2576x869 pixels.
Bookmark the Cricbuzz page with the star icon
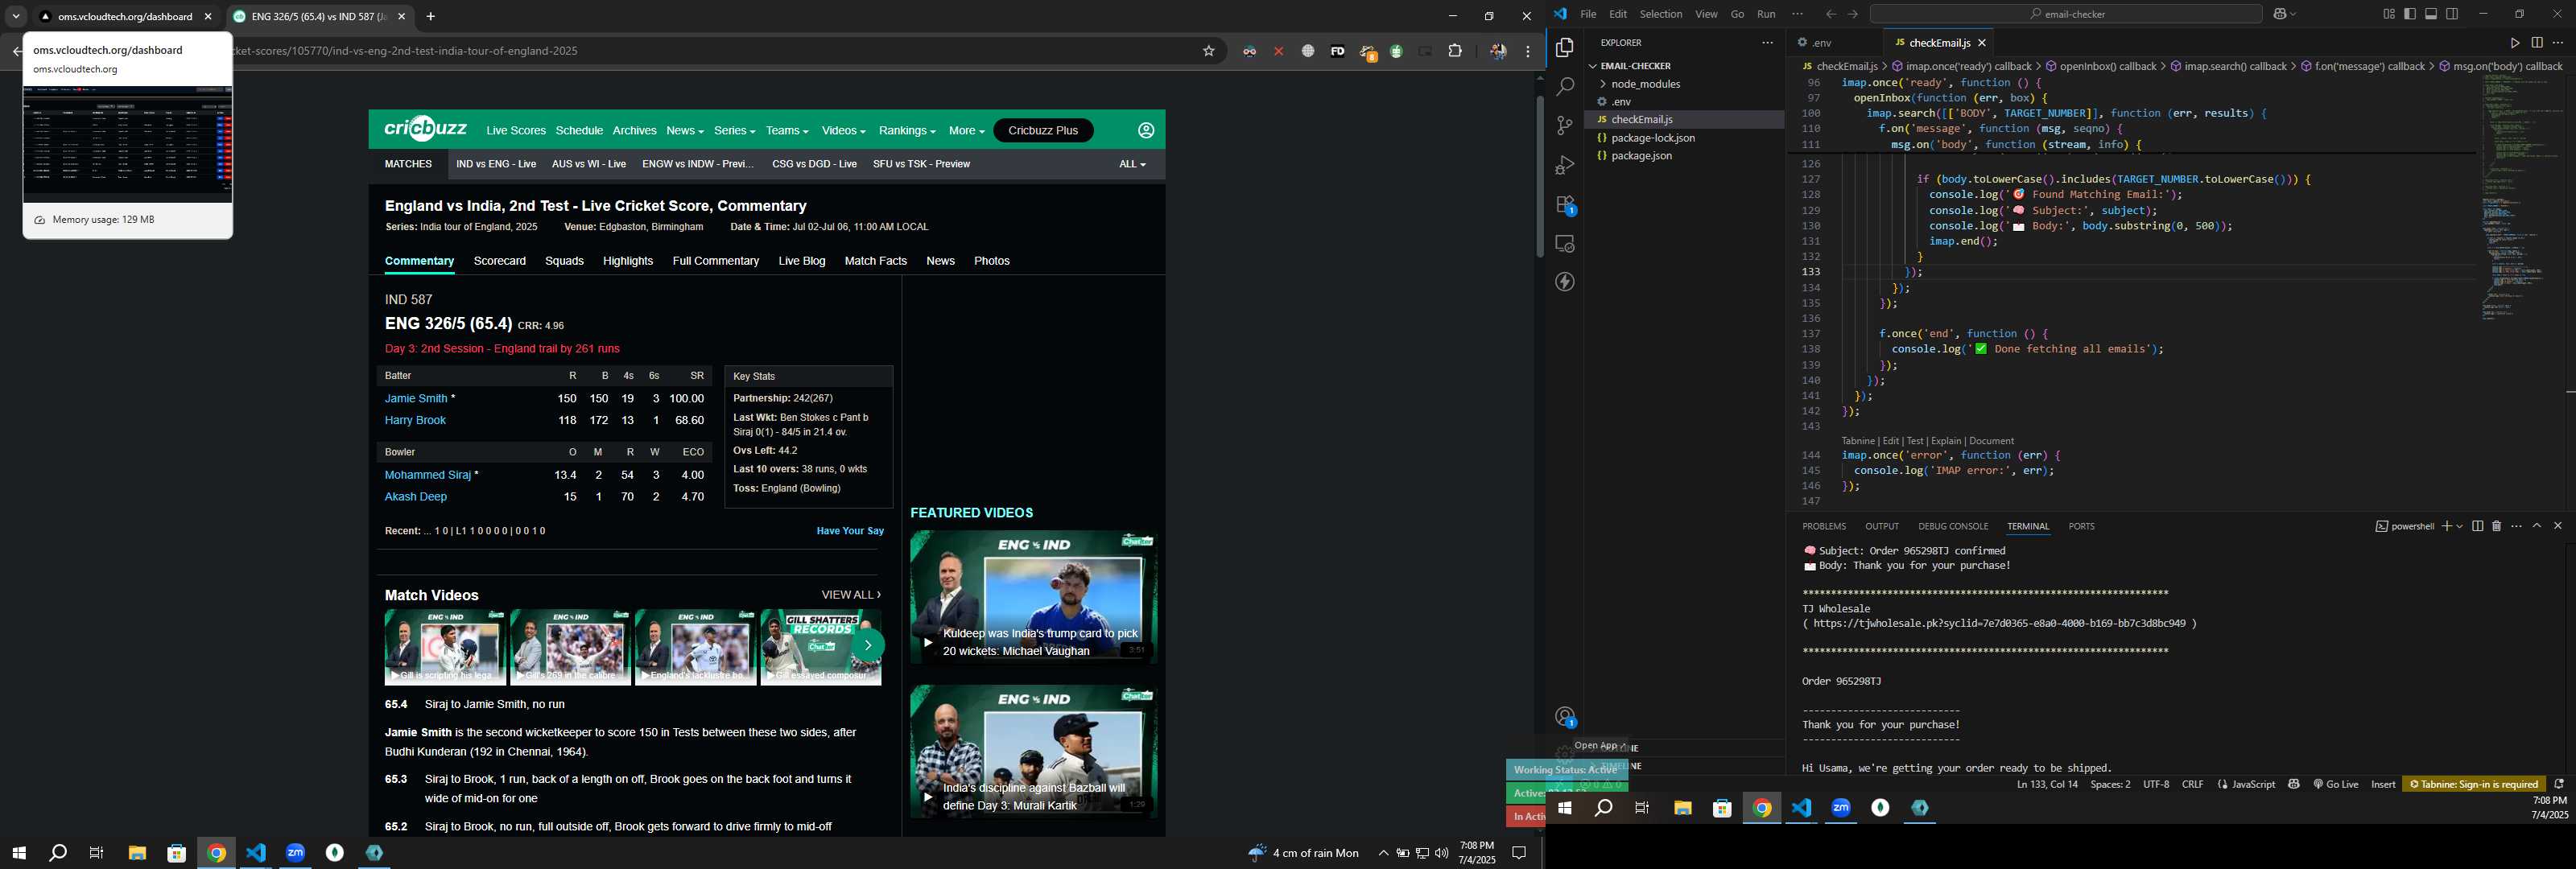click(1208, 51)
